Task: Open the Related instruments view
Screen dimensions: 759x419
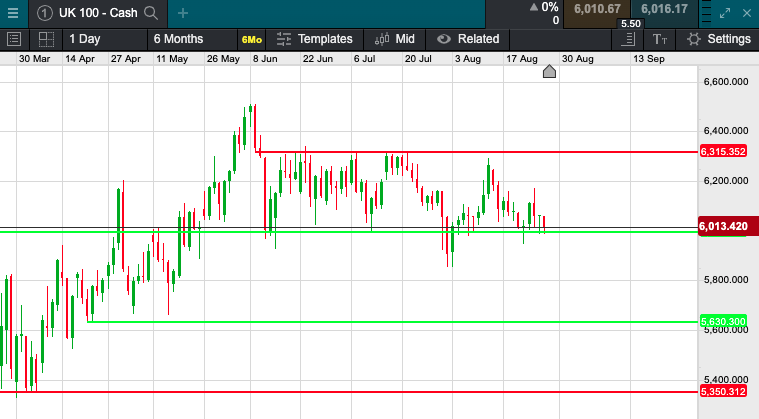Action: [468, 39]
